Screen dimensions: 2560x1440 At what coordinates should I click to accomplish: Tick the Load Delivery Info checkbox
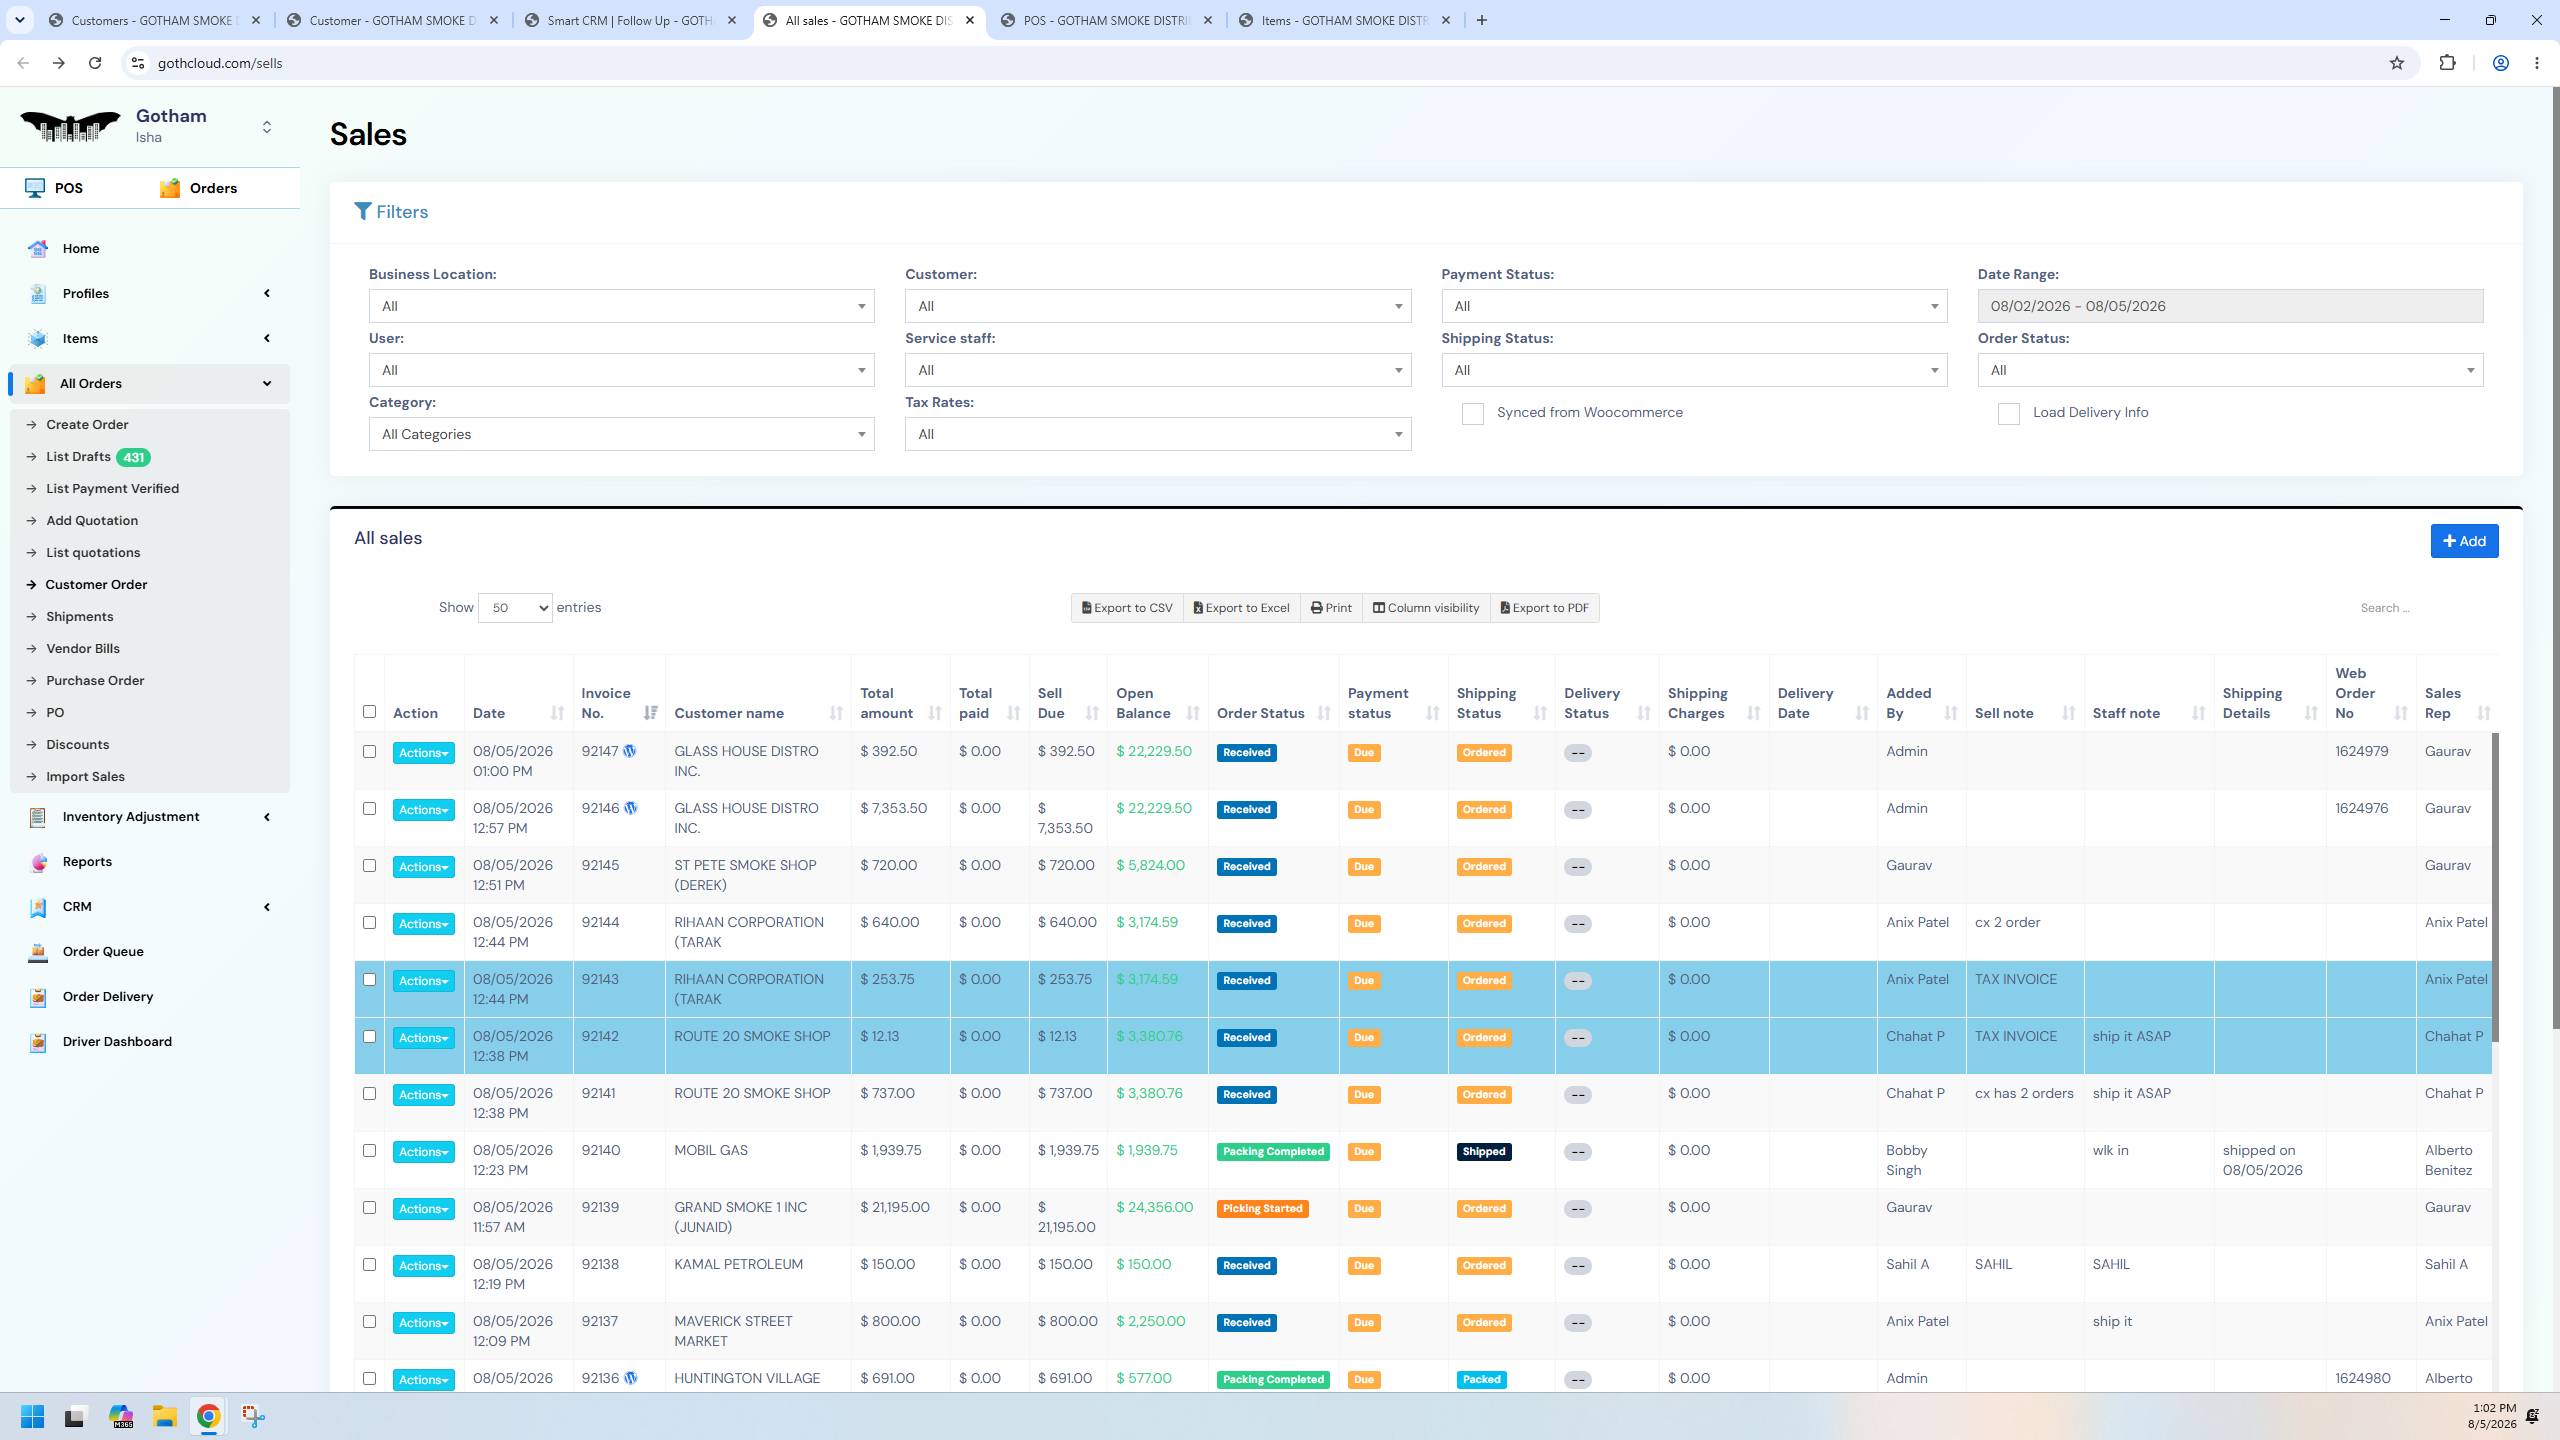tap(2008, 414)
